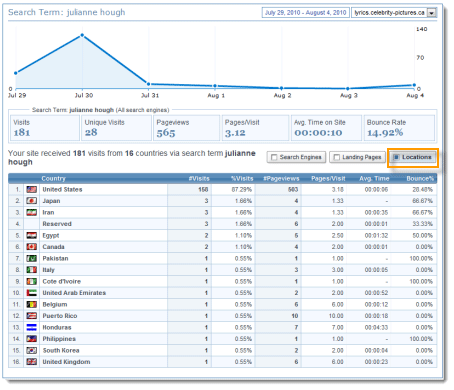Viewport: 454px width, 390px height.
Task: Select the Unique Visits 28 metric box
Action: point(116,128)
